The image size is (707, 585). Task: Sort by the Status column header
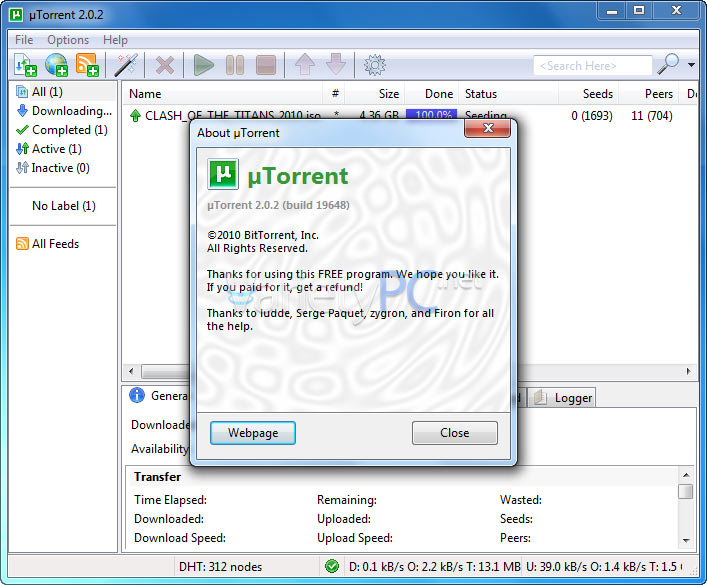[x=508, y=94]
